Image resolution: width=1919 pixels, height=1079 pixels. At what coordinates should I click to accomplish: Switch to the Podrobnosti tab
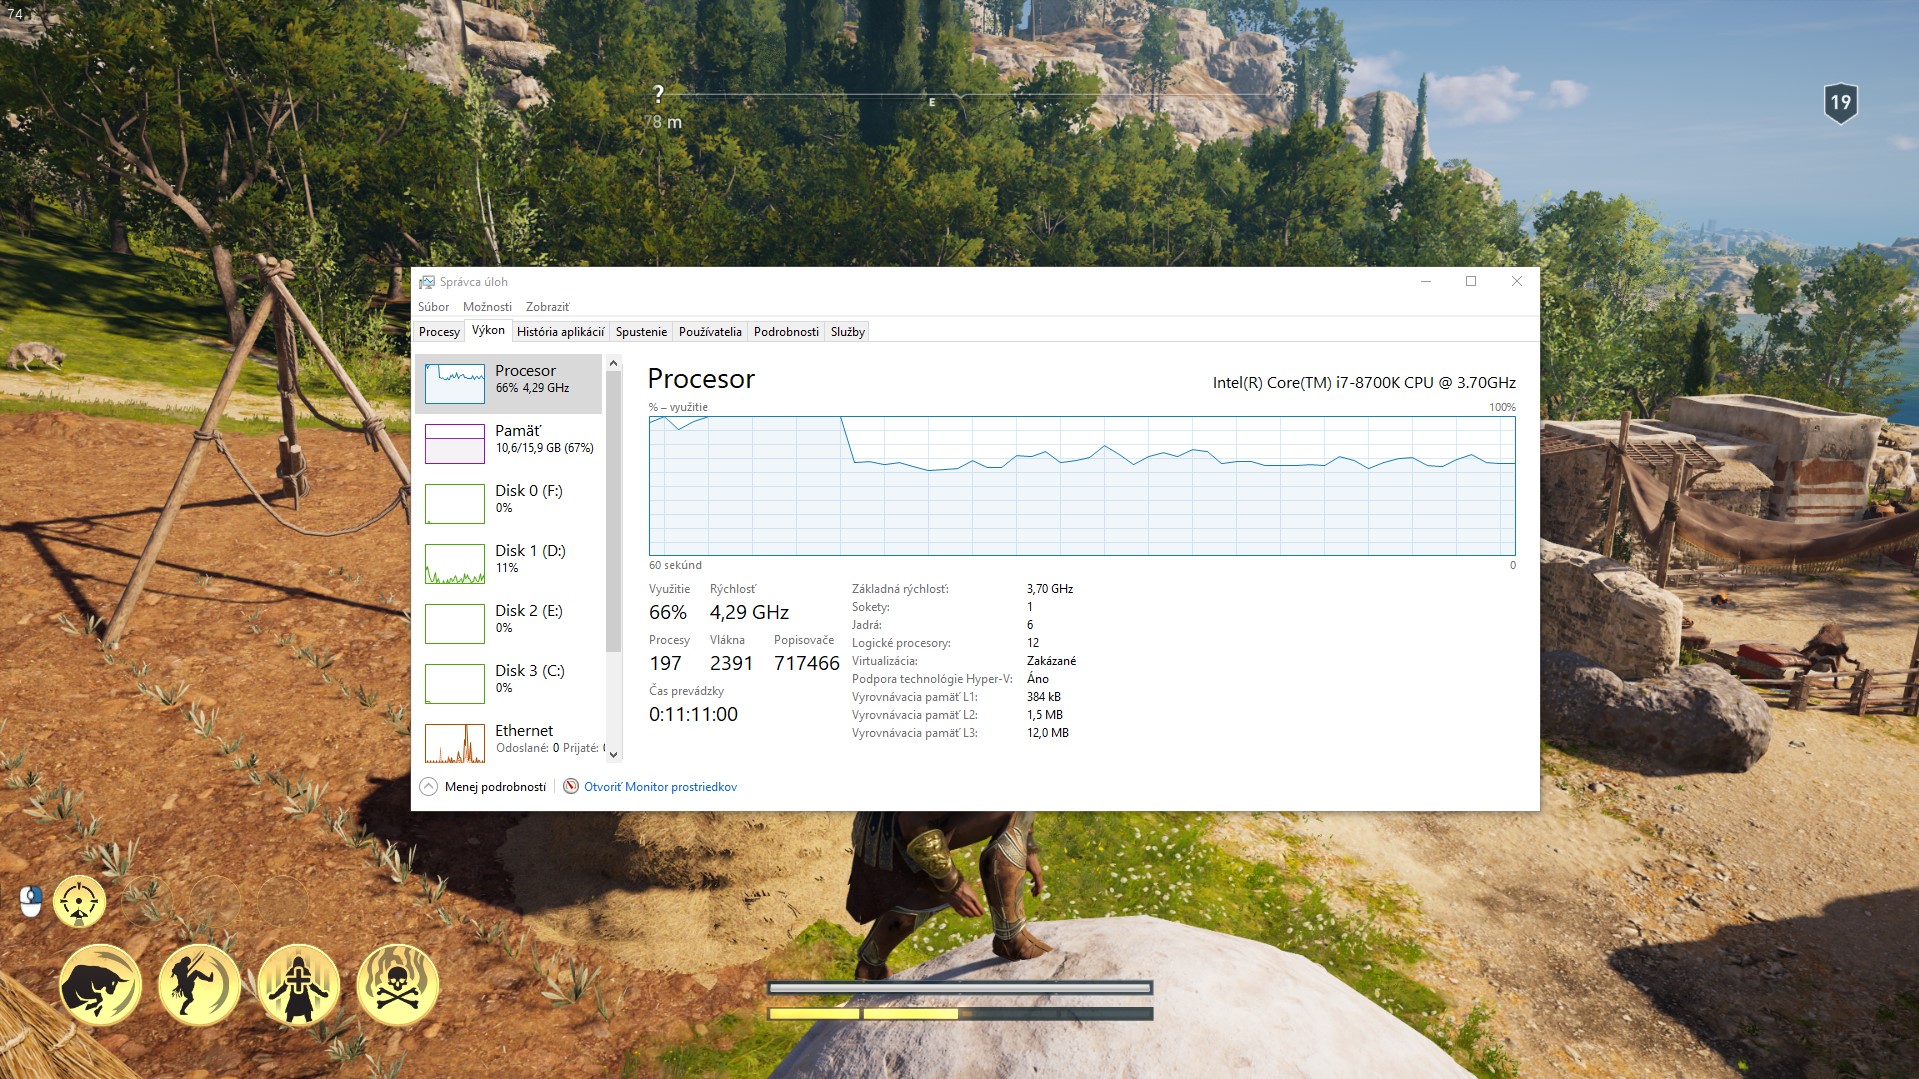786,332
